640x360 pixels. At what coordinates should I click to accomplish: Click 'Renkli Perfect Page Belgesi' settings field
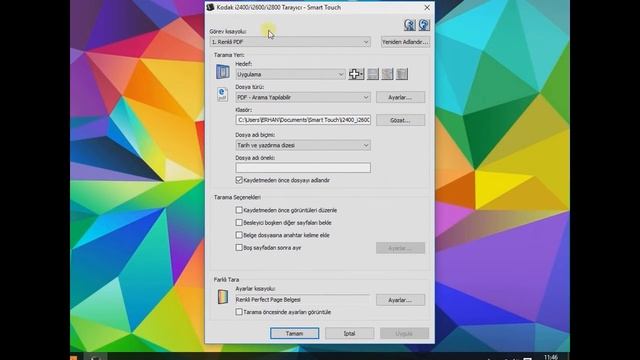pyautogui.click(x=303, y=300)
